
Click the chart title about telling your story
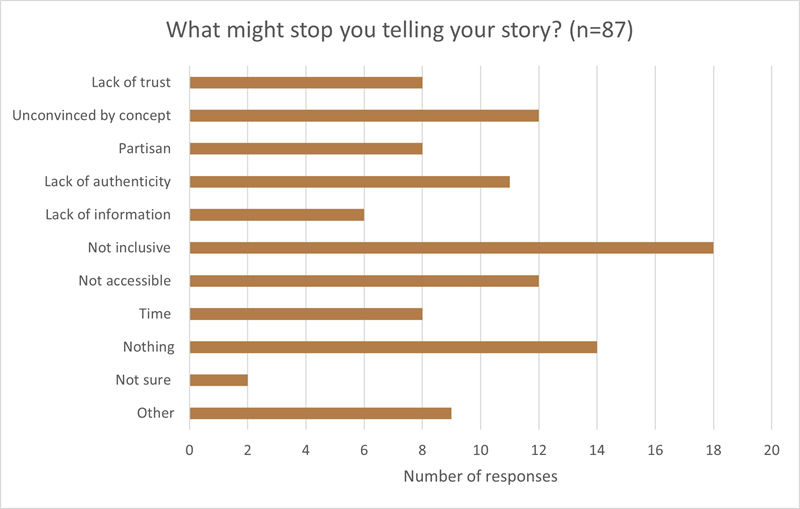[399, 30]
